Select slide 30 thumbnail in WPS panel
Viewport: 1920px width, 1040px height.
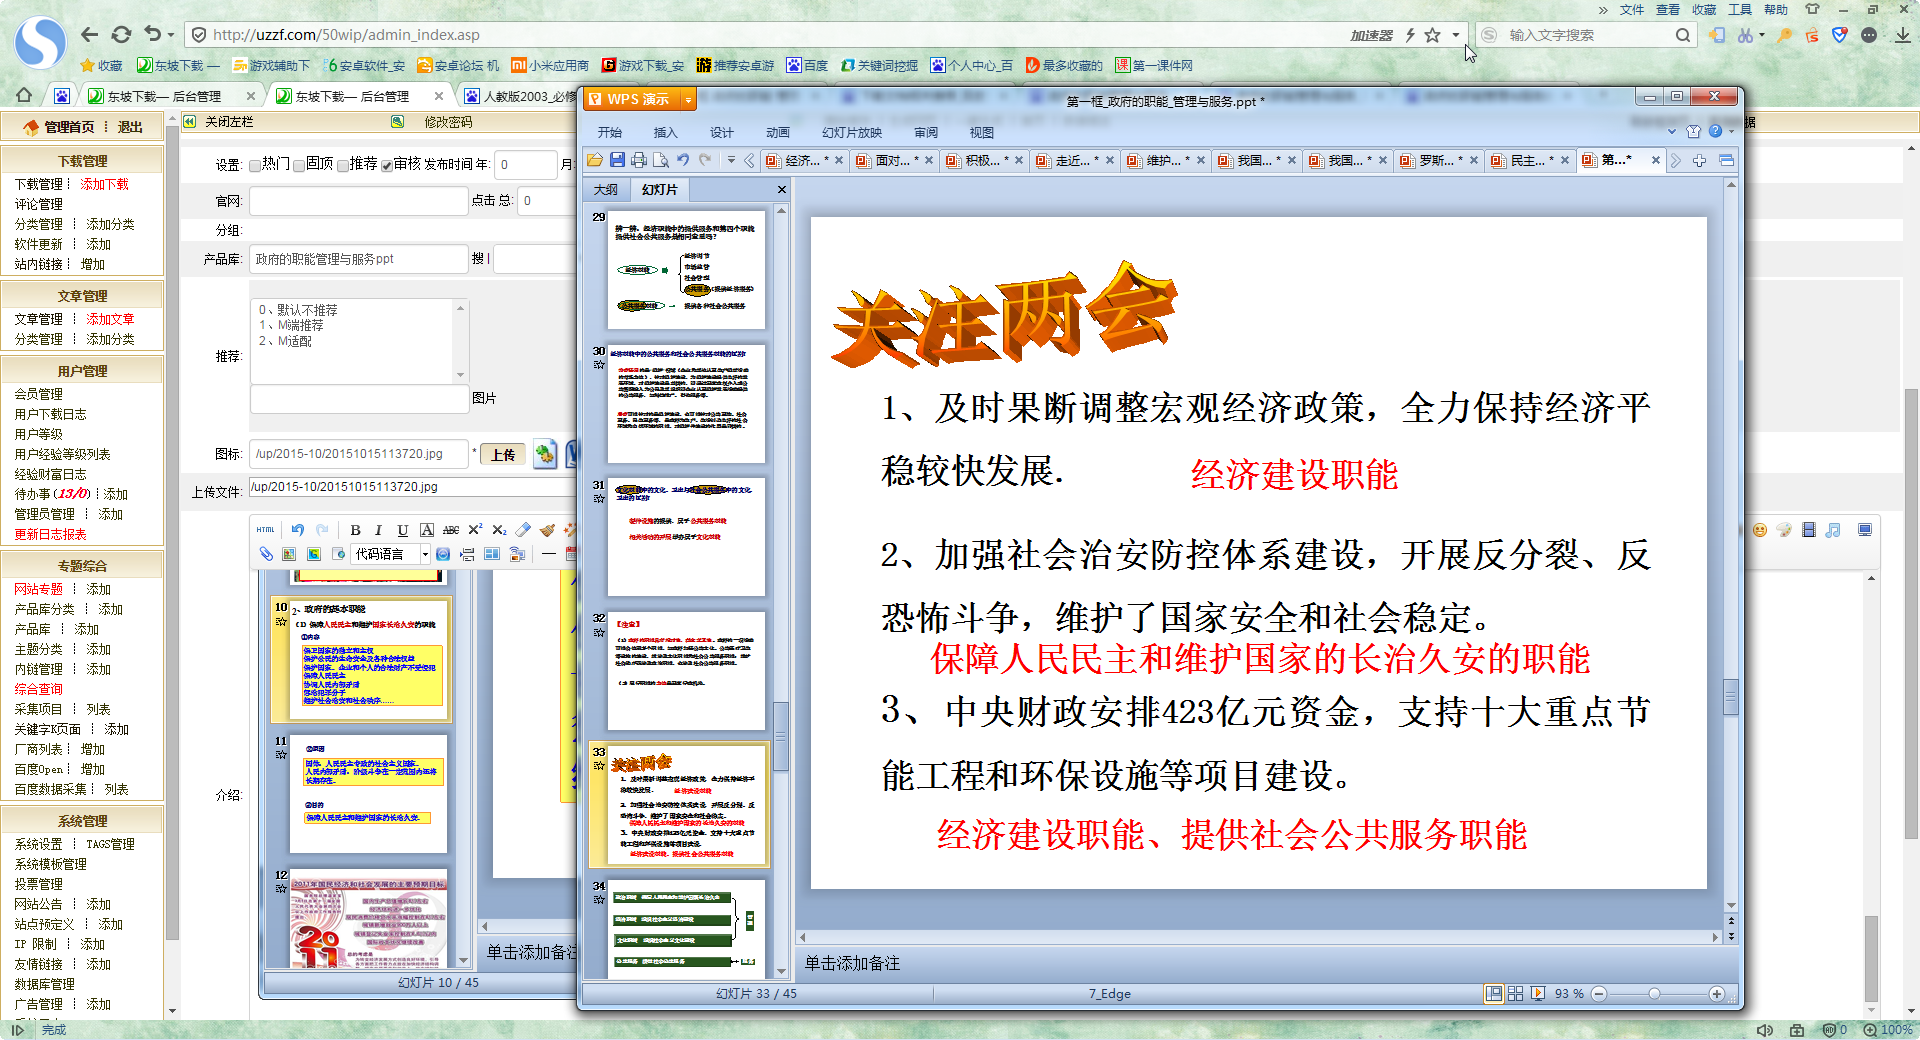tap(686, 403)
